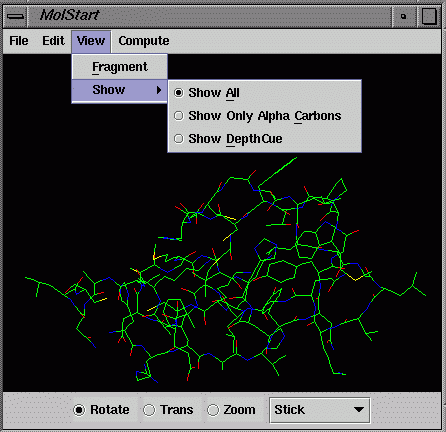Click the Show submenu arrow icon
Viewport: 446px width, 432px height.
coord(159,90)
